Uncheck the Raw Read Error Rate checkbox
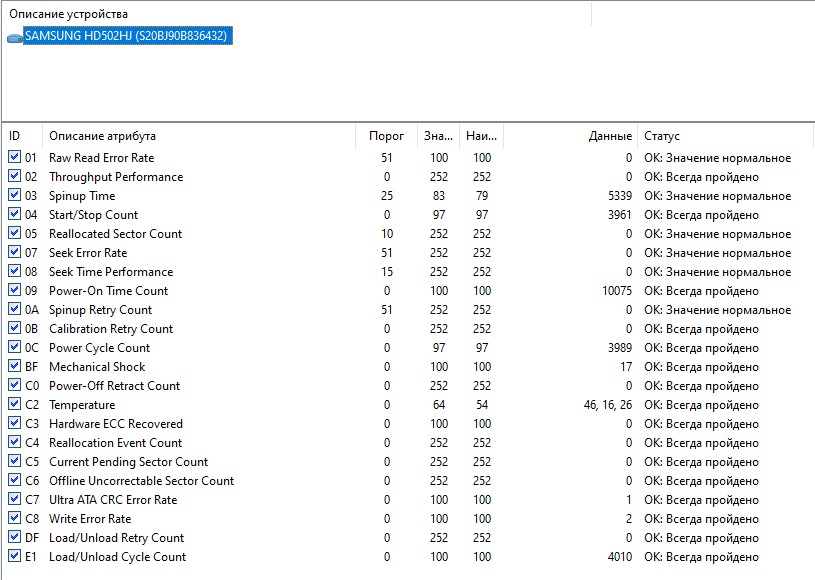Viewport: 815px width, 580px height. 14,158
